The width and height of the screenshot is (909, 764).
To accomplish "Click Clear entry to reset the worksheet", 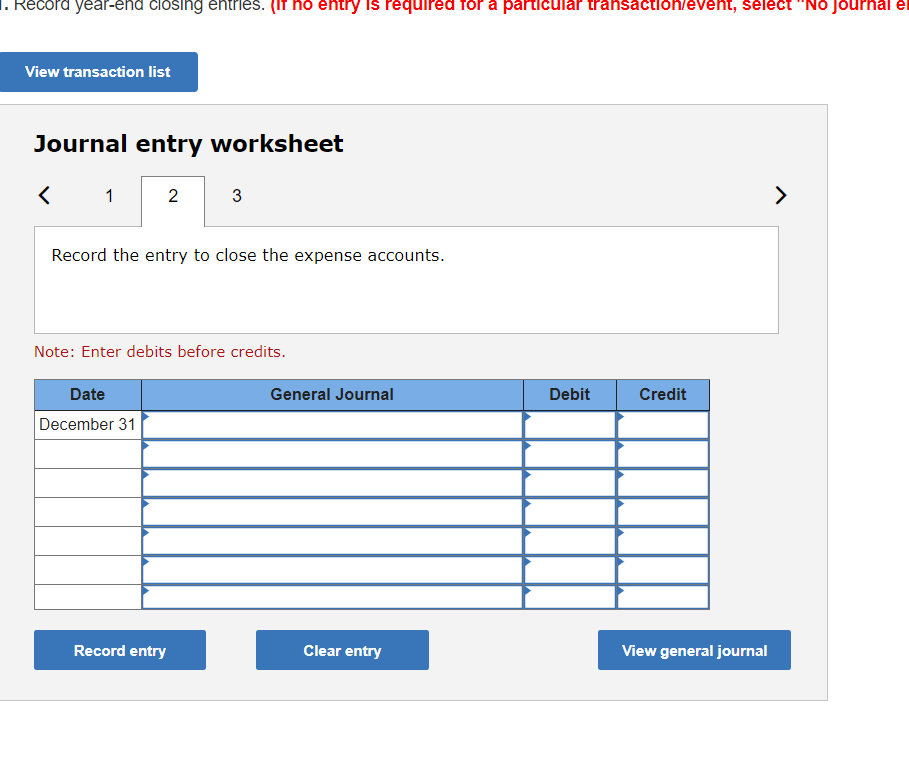I will point(342,649).
